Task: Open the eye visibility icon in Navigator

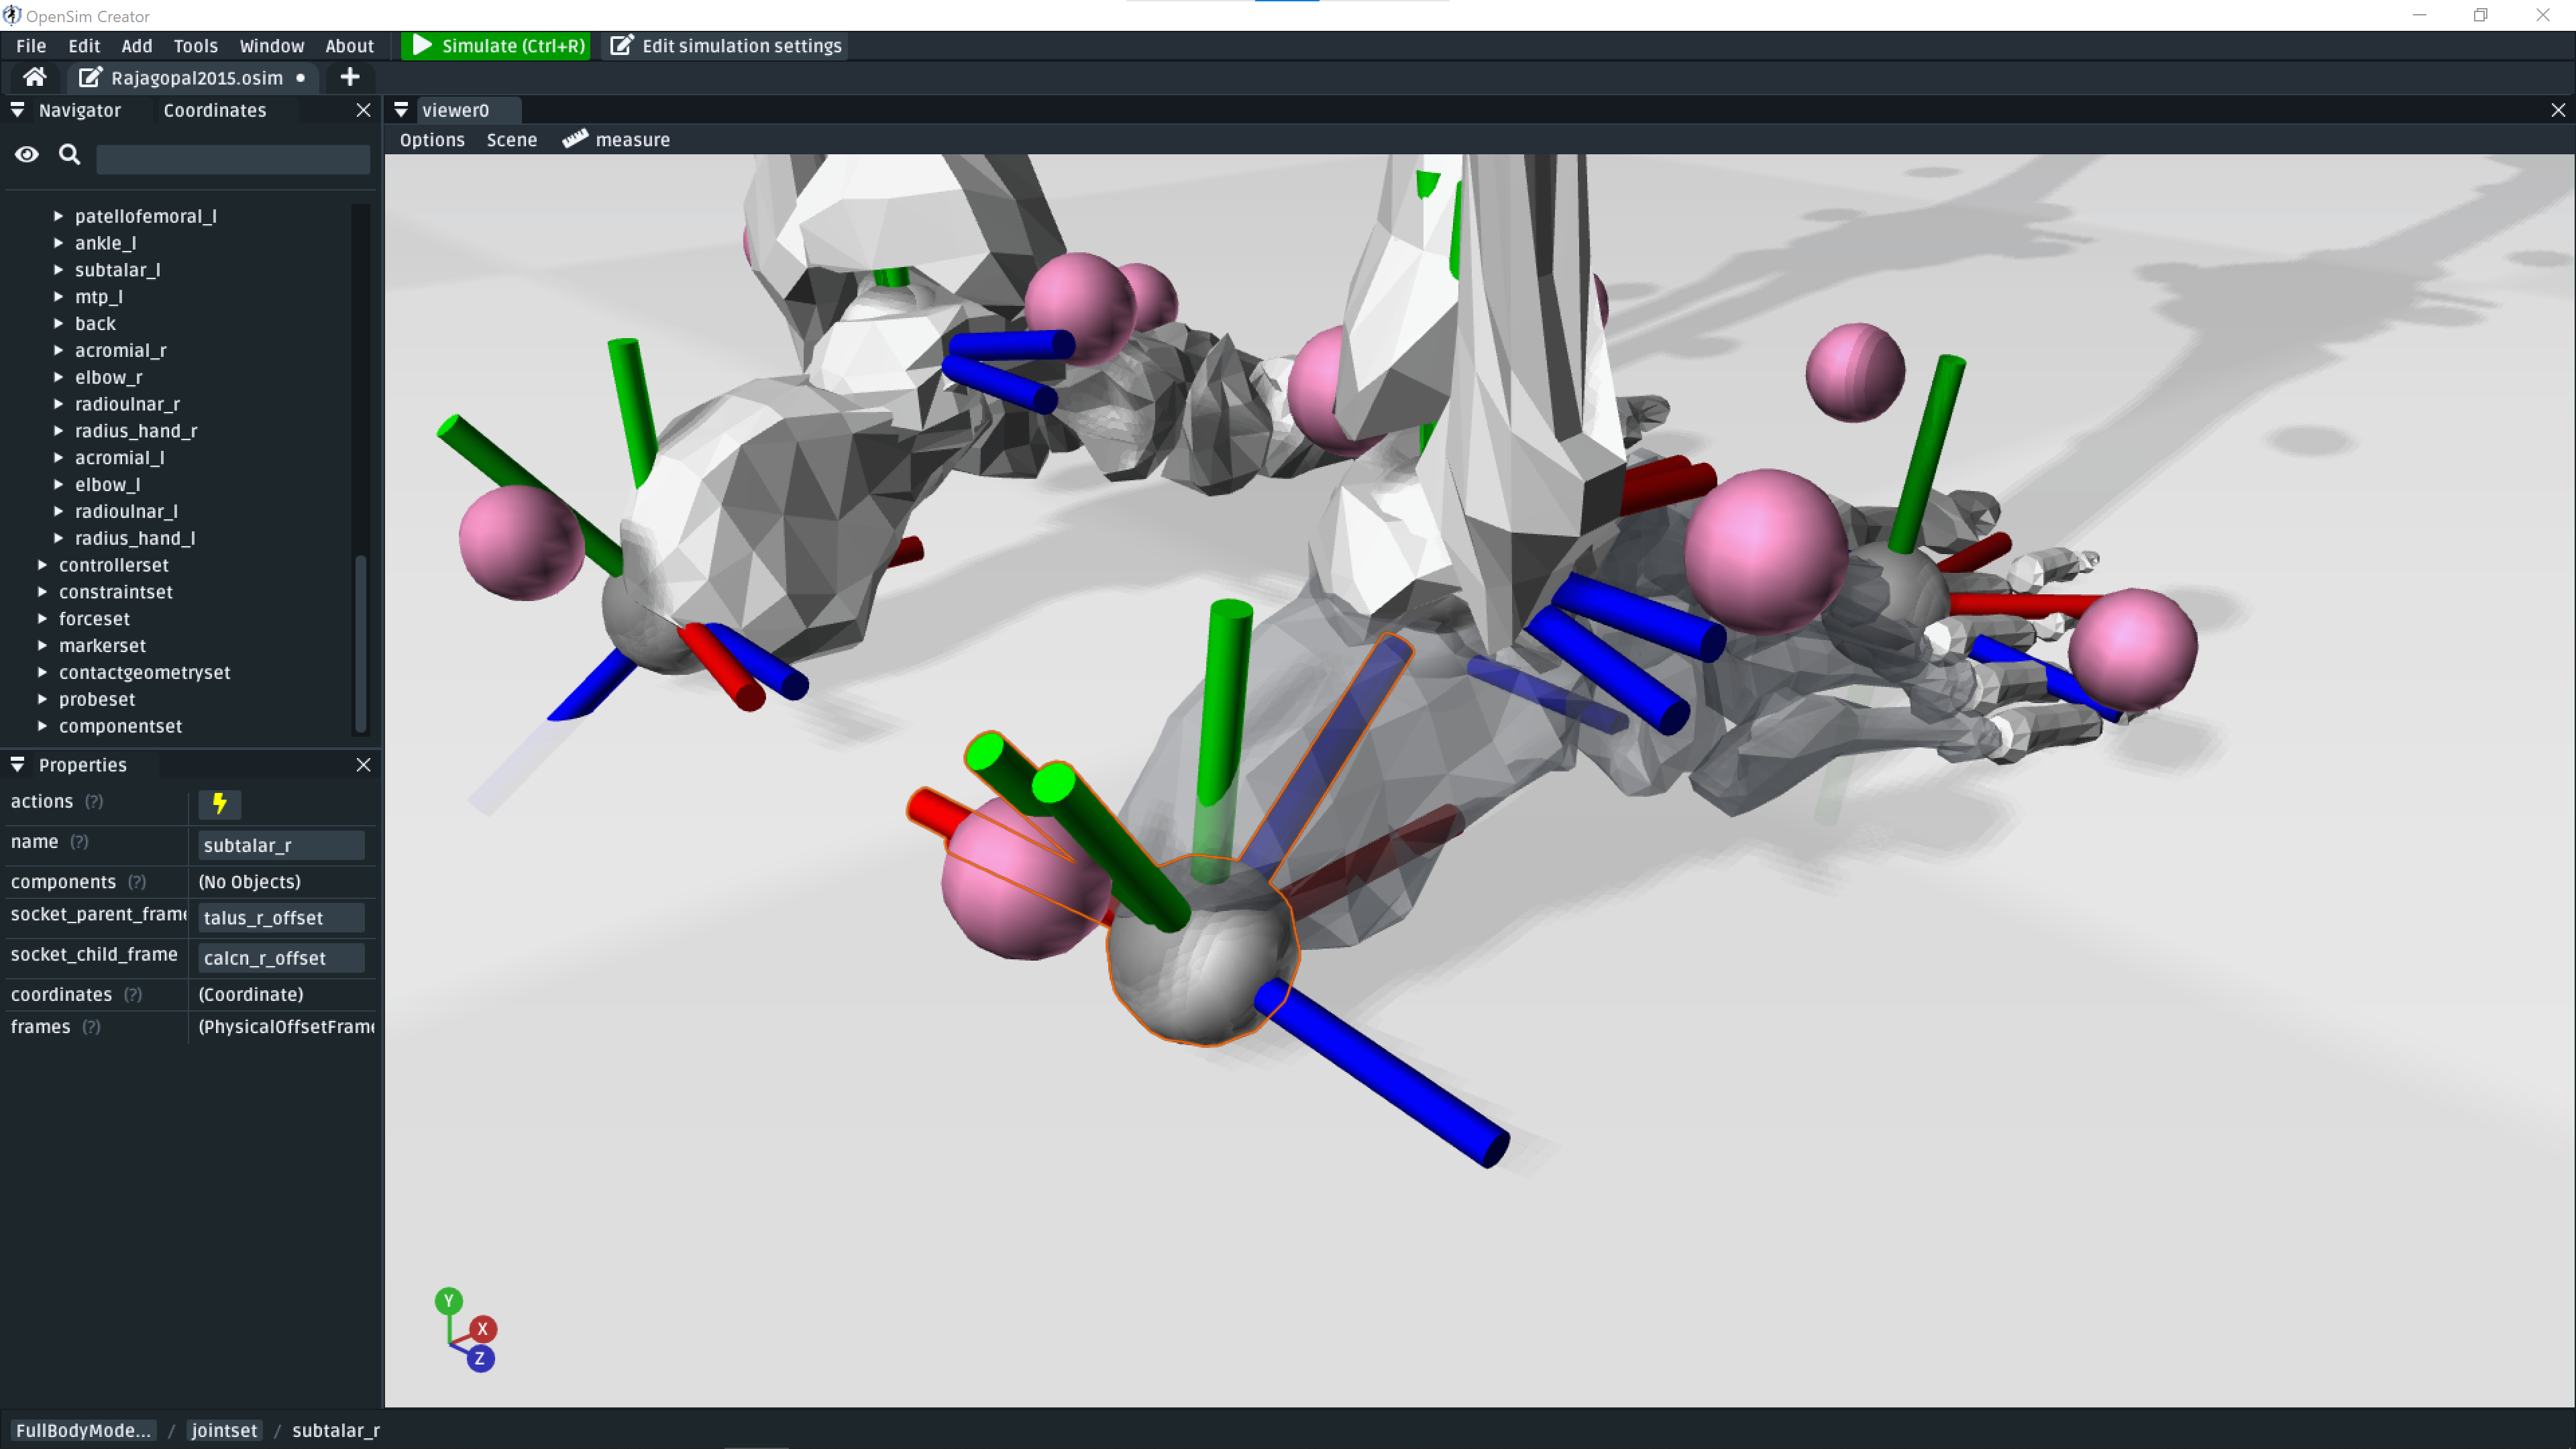Action: pyautogui.click(x=26, y=154)
